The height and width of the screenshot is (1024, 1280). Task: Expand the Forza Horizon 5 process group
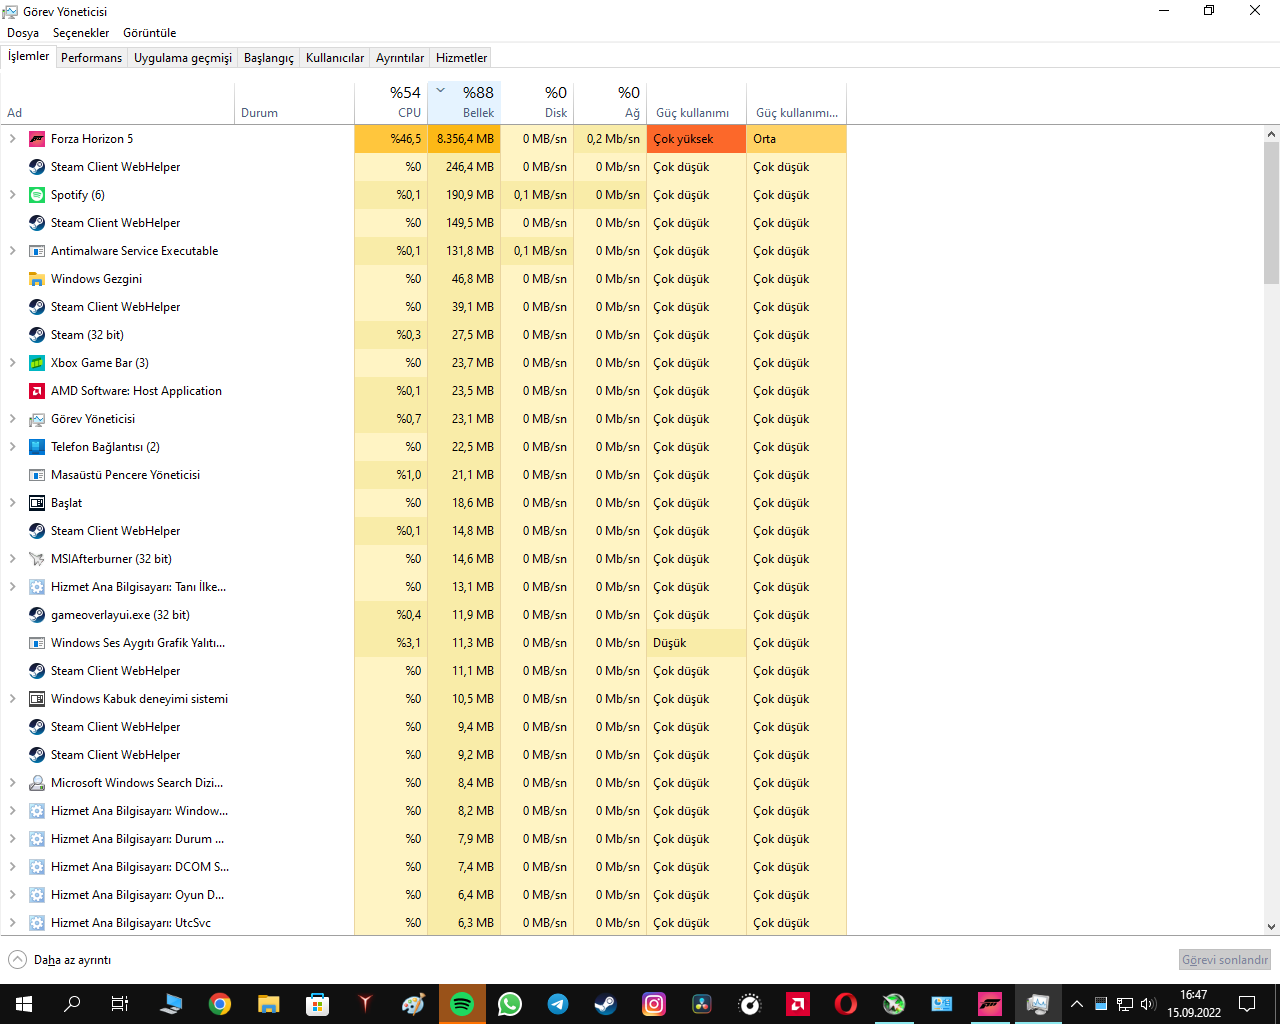click(x=12, y=139)
